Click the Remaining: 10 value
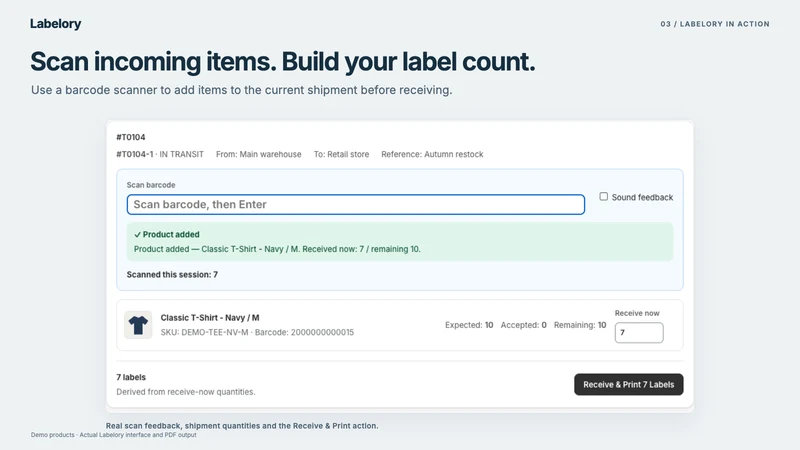The width and height of the screenshot is (800, 450). pyautogui.click(x=580, y=325)
